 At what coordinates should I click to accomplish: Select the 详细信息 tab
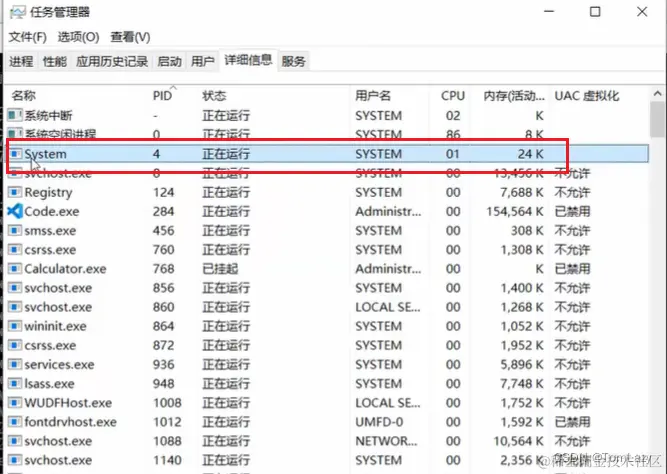pos(248,60)
